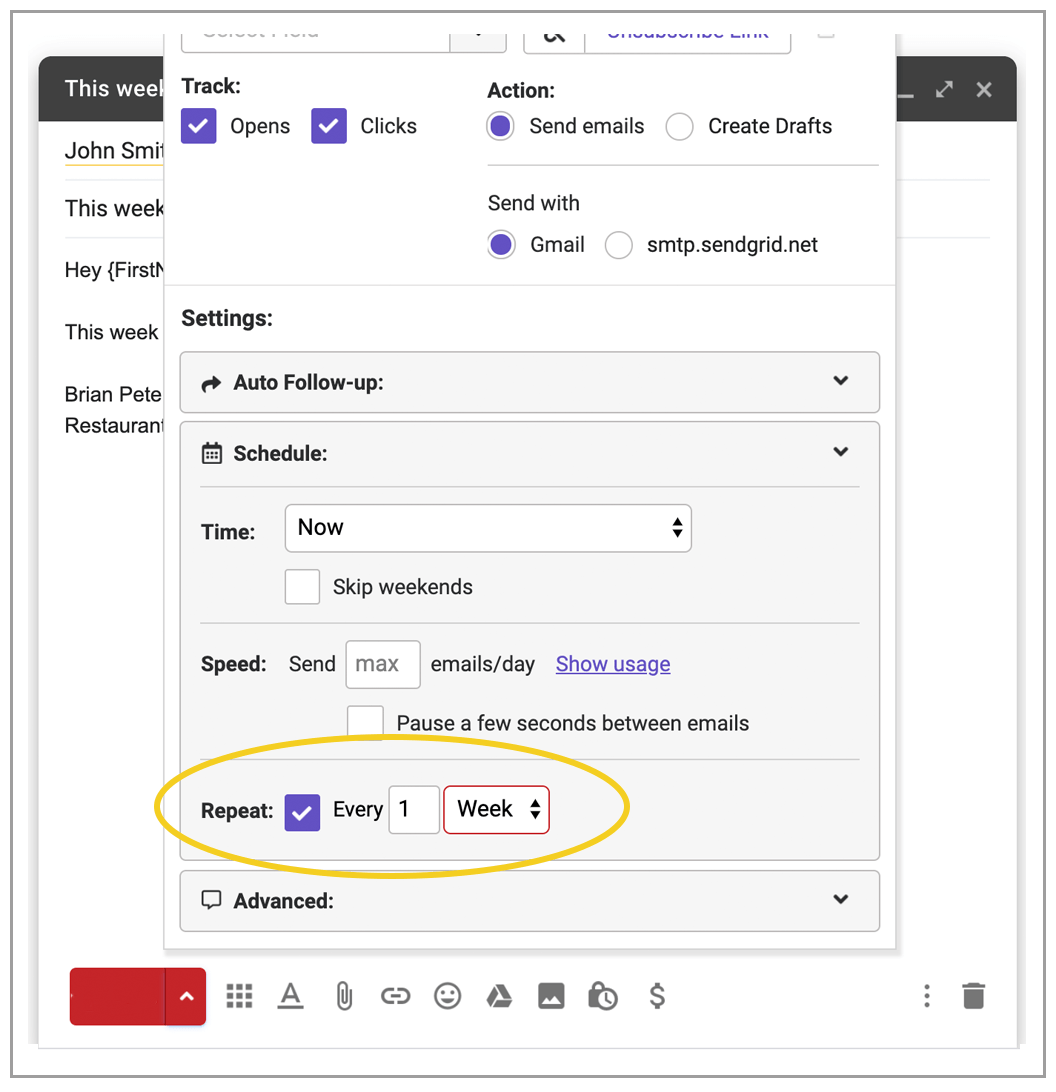Viewport: 1056px width, 1092px height.
Task: Insert files using Google Drive
Action: (x=499, y=996)
